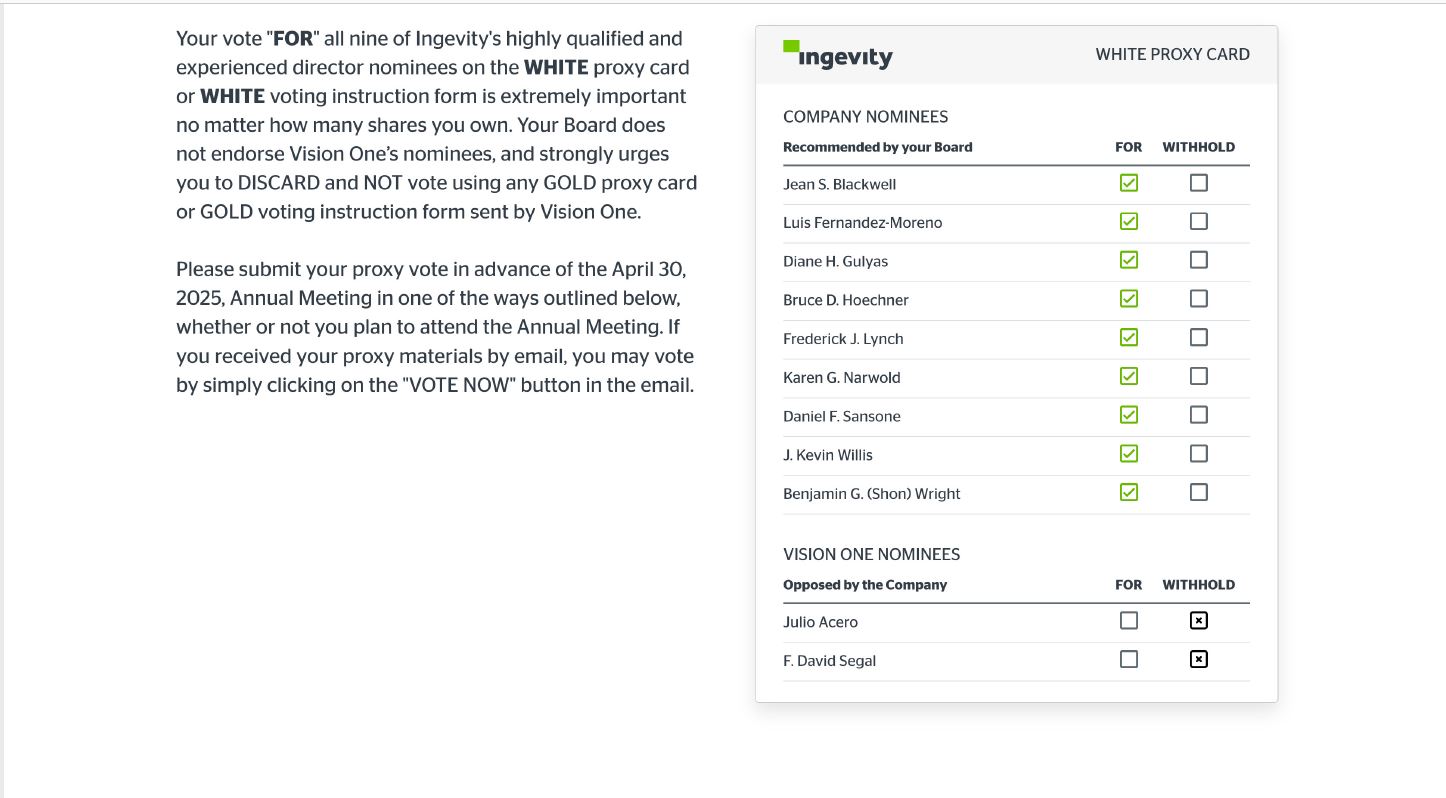Toggle FOR checkbox for Luis Fernandez-Moreno
This screenshot has height=798, width=1446.
[1129, 222]
